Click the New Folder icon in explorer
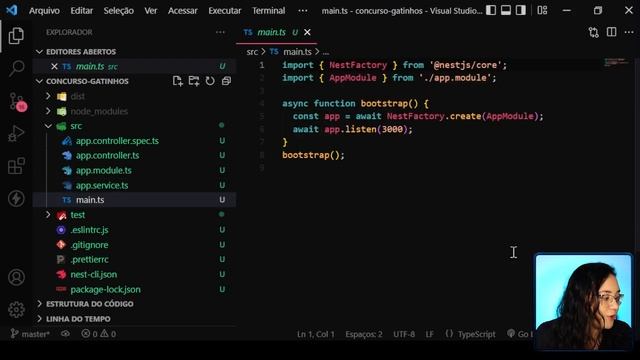 (194, 81)
